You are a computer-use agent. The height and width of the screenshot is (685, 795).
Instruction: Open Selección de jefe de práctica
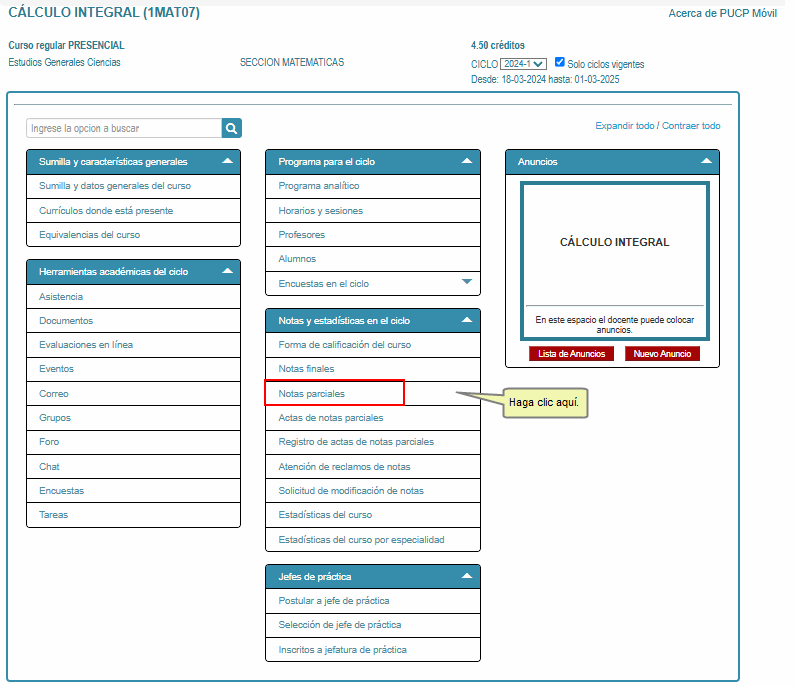[x=373, y=625]
